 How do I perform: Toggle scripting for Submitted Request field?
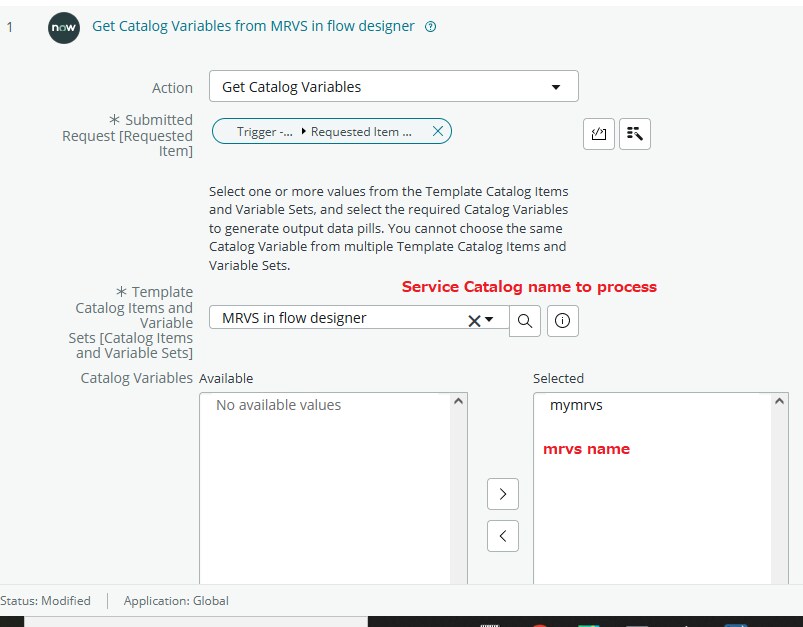coord(599,134)
